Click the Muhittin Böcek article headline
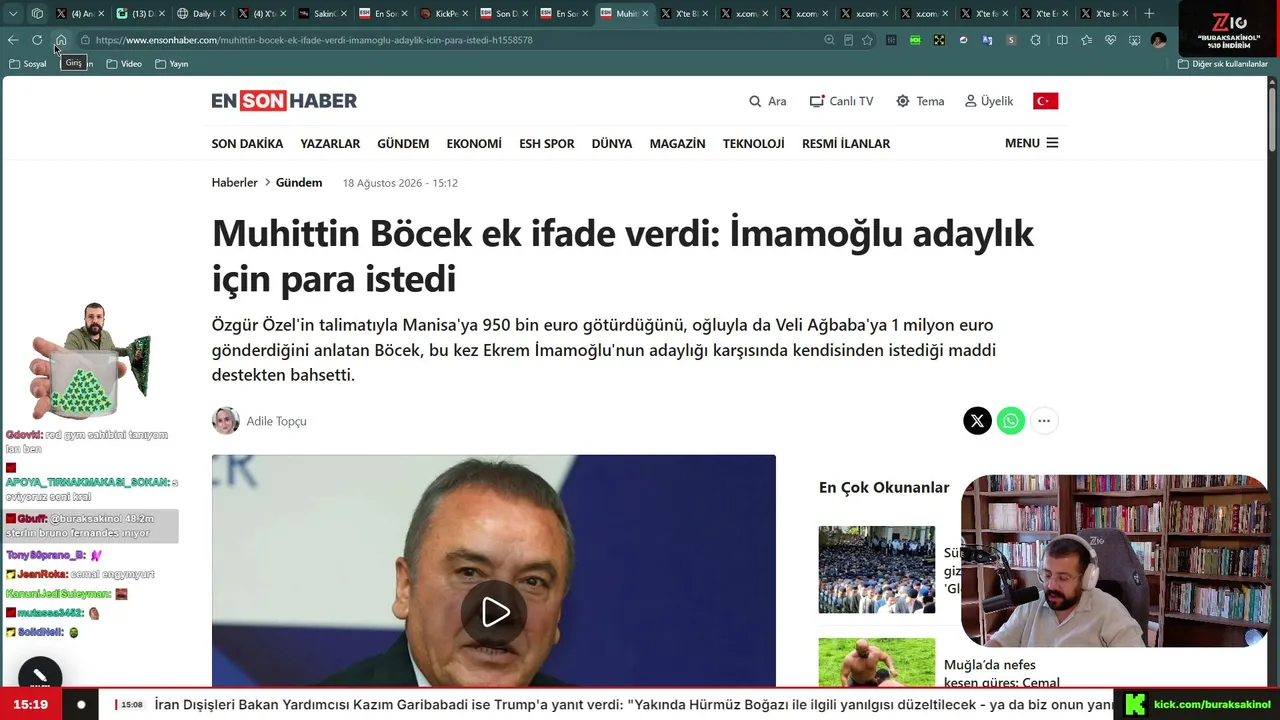The image size is (1280, 720). click(x=623, y=256)
